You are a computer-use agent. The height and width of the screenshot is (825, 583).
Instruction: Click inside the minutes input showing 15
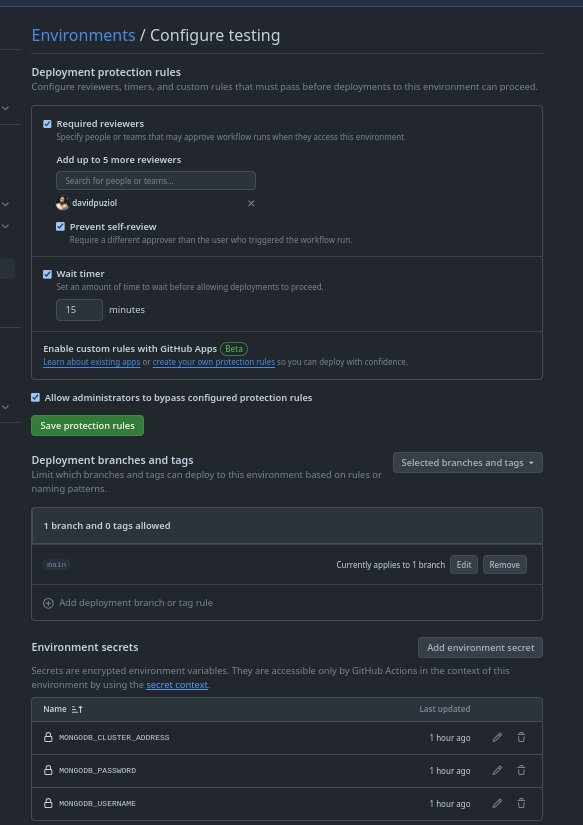tap(78, 309)
